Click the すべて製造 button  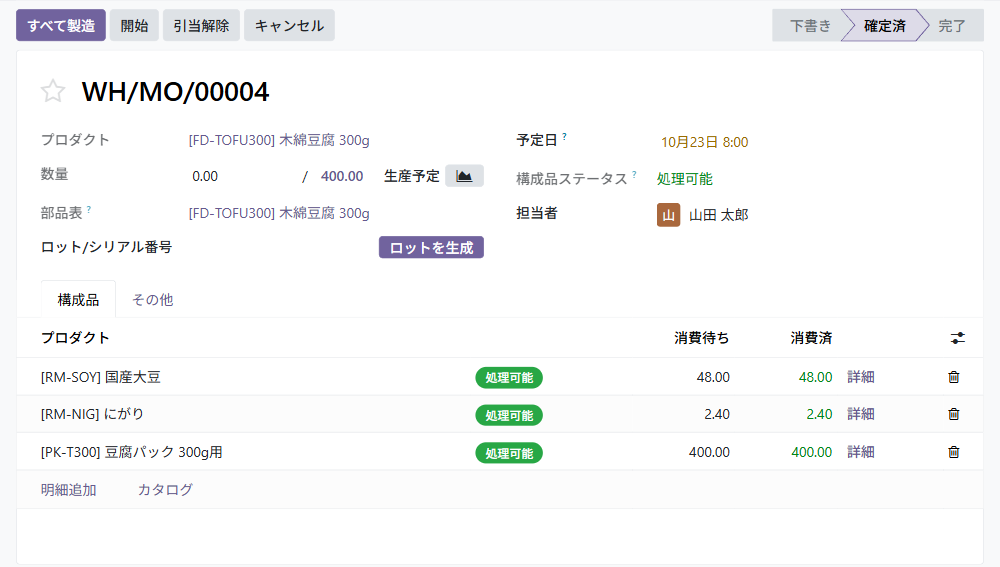coord(61,26)
